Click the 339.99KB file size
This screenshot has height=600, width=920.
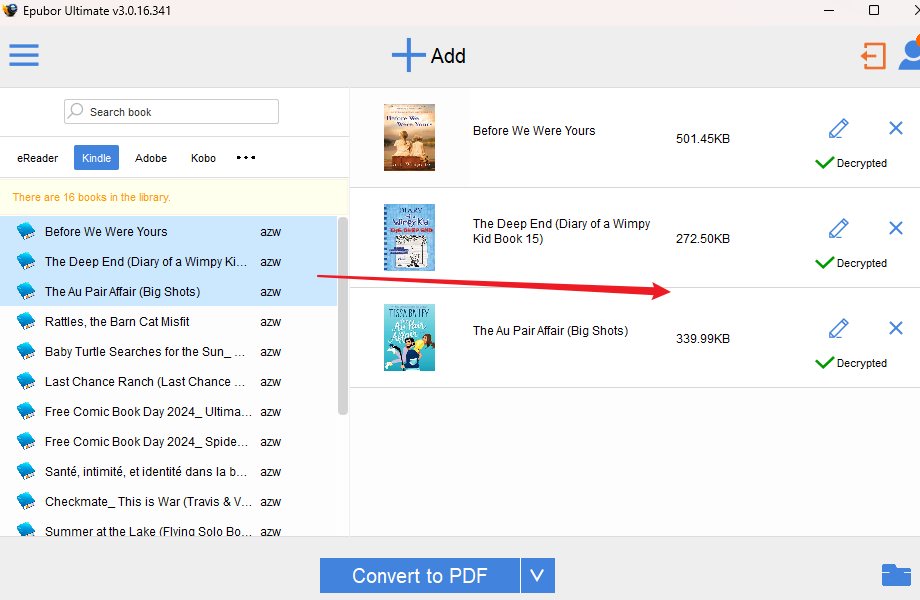pos(702,338)
